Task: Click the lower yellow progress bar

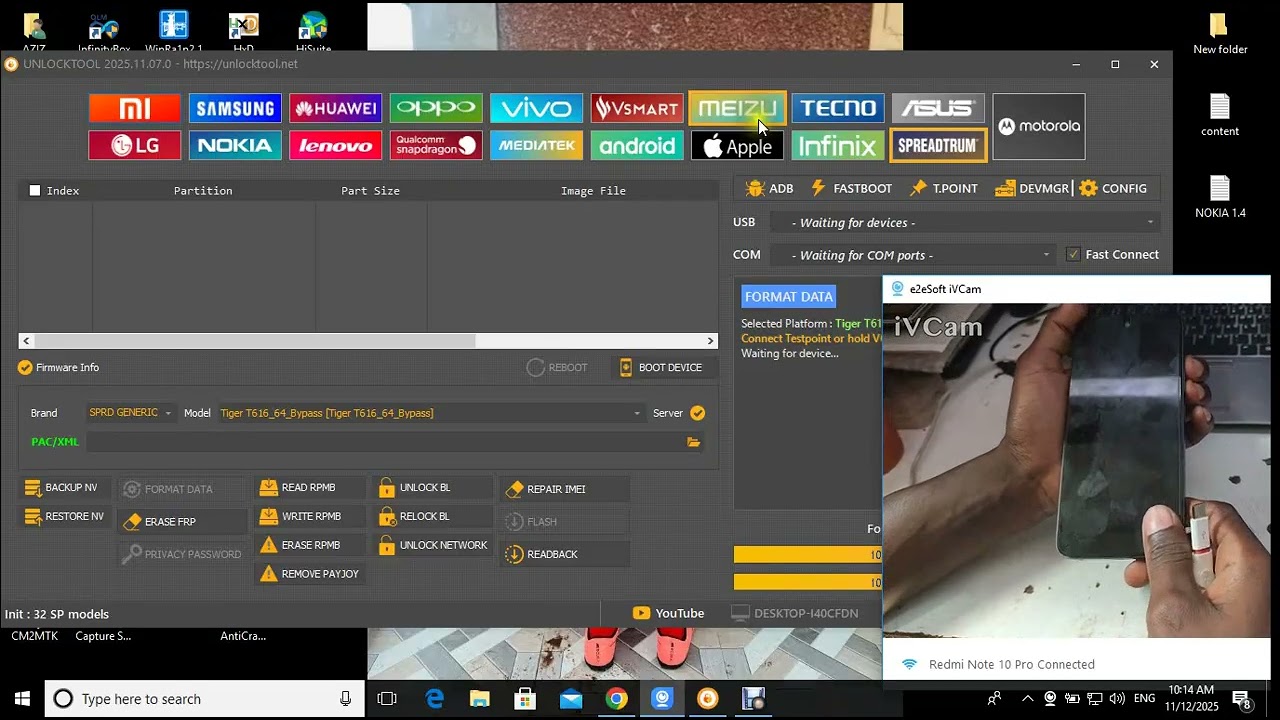Action: pos(808,582)
